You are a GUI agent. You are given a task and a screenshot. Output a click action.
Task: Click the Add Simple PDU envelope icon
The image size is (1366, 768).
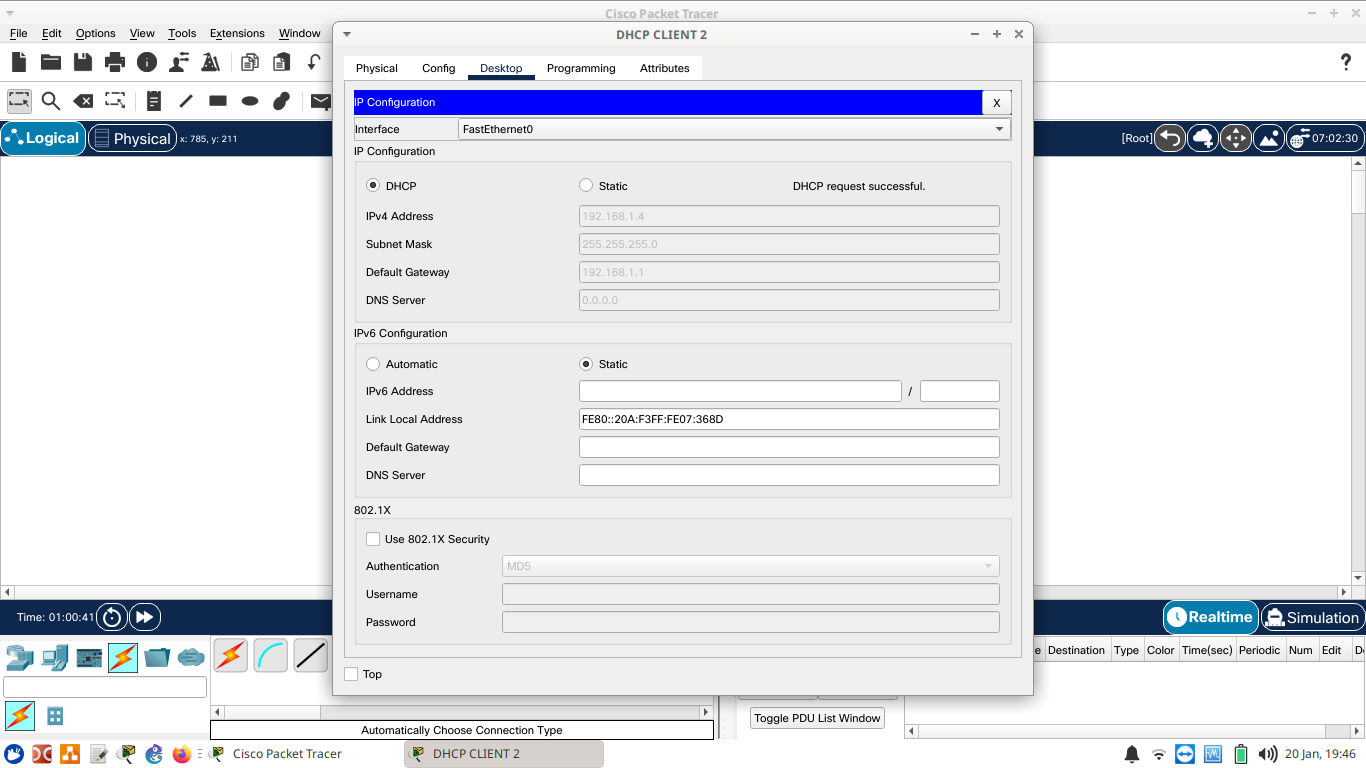pos(321,100)
